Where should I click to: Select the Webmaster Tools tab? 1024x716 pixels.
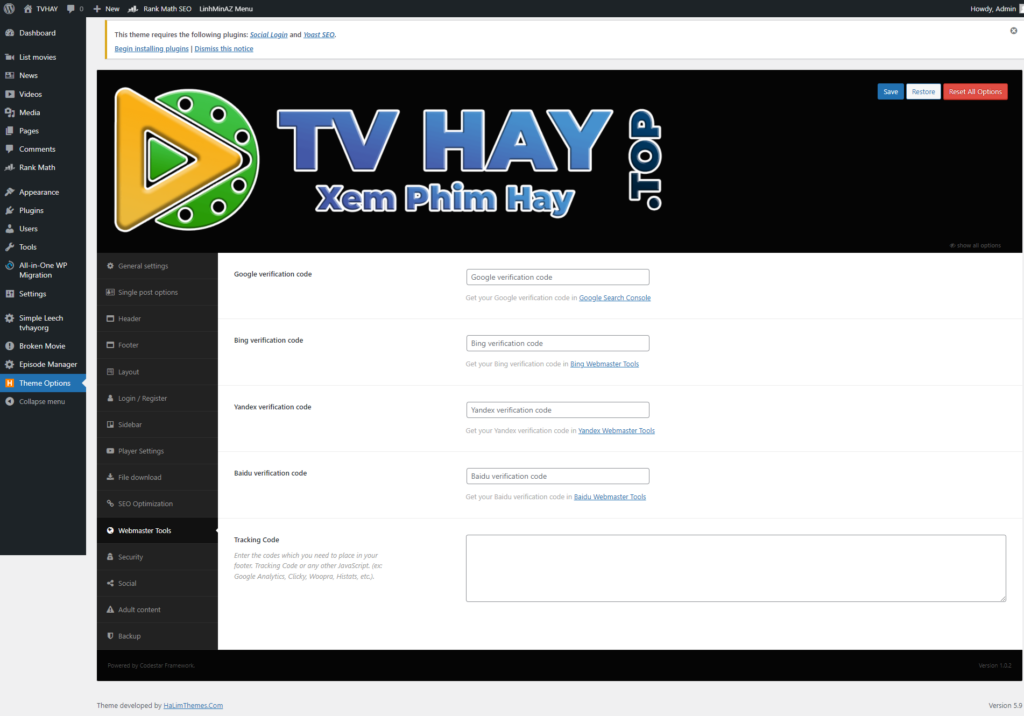157,530
